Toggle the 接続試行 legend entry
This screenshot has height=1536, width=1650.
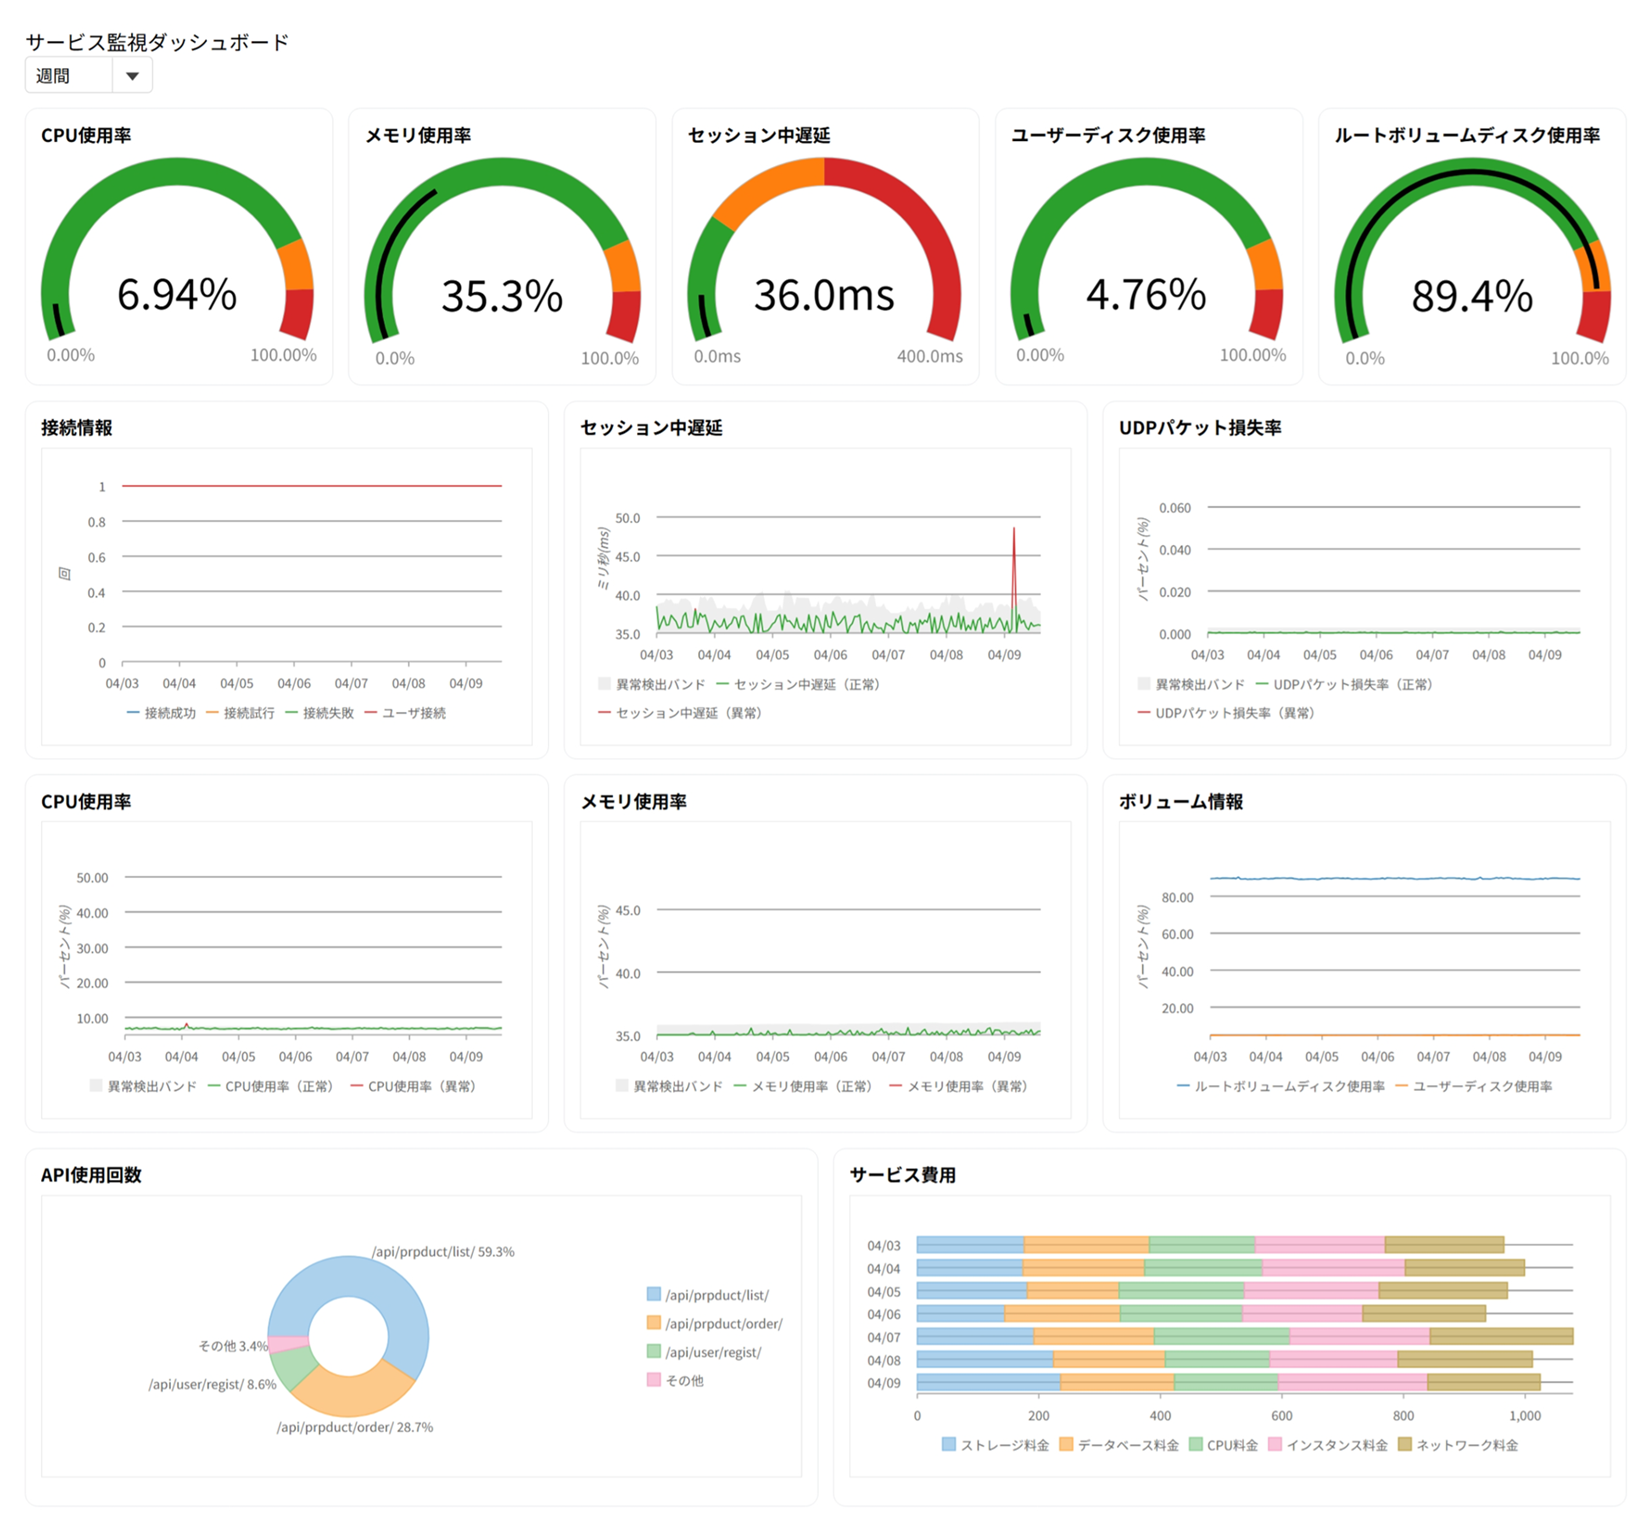[240, 713]
